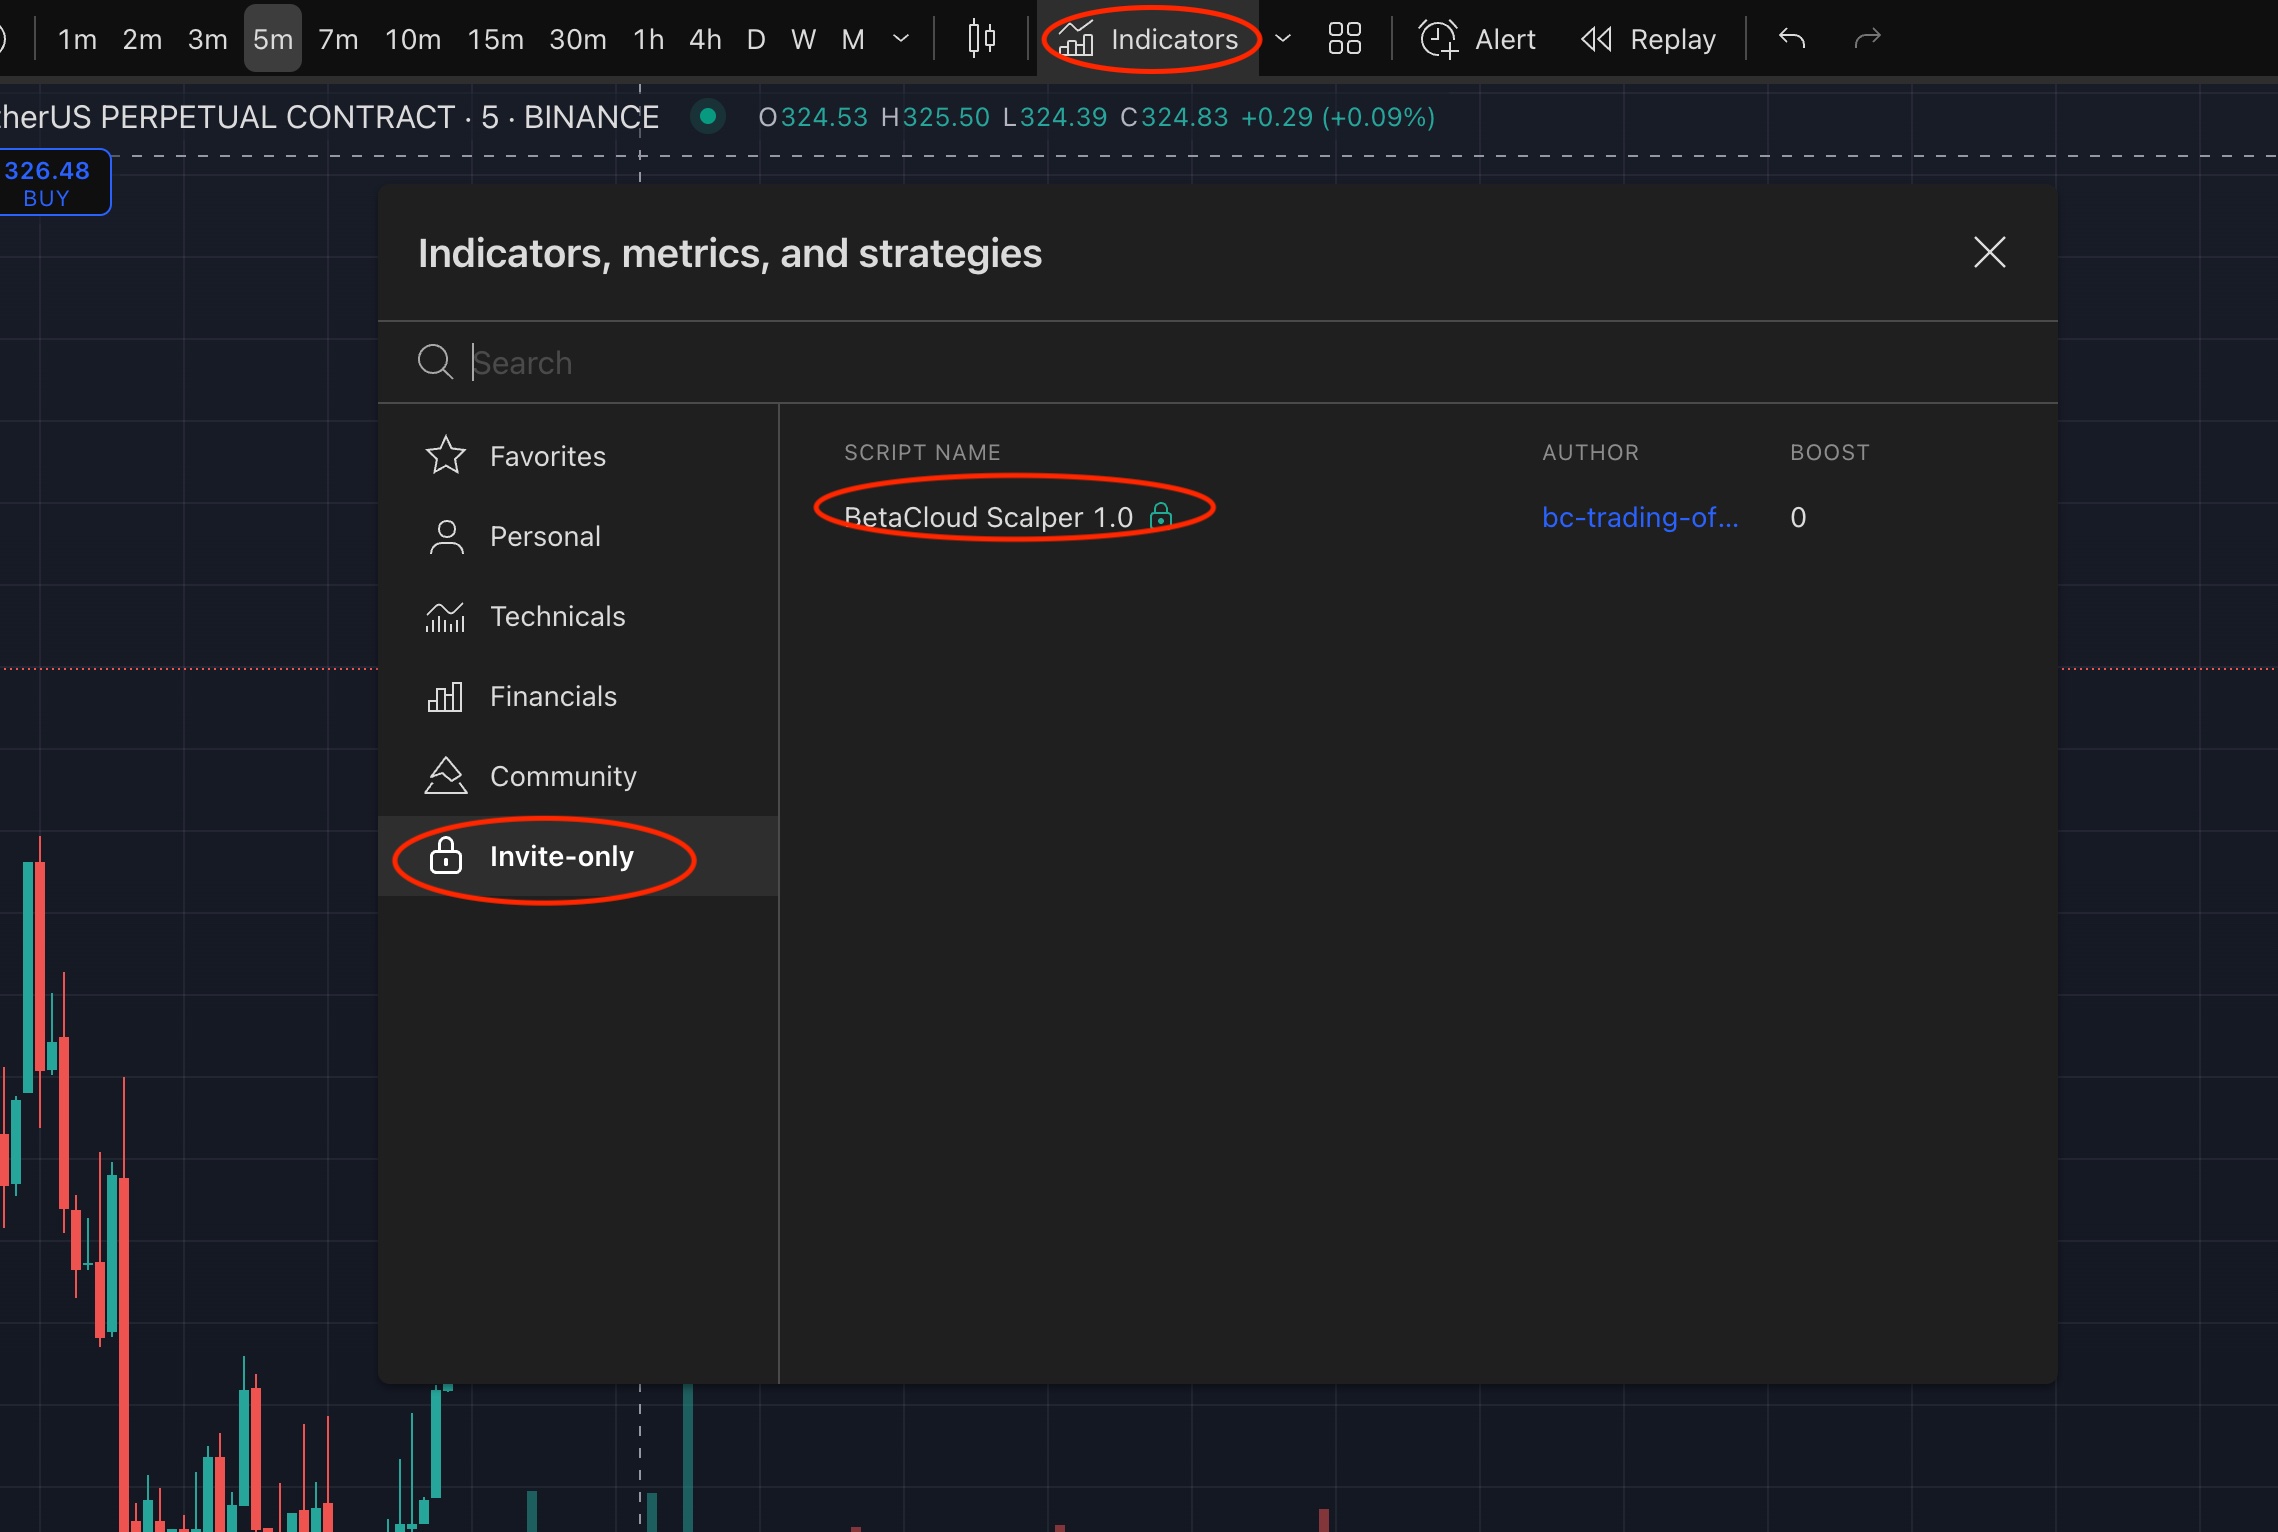Image resolution: width=2278 pixels, height=1532 pixels.
Task: Click the green market status dot
Action: tap(708, 117)
